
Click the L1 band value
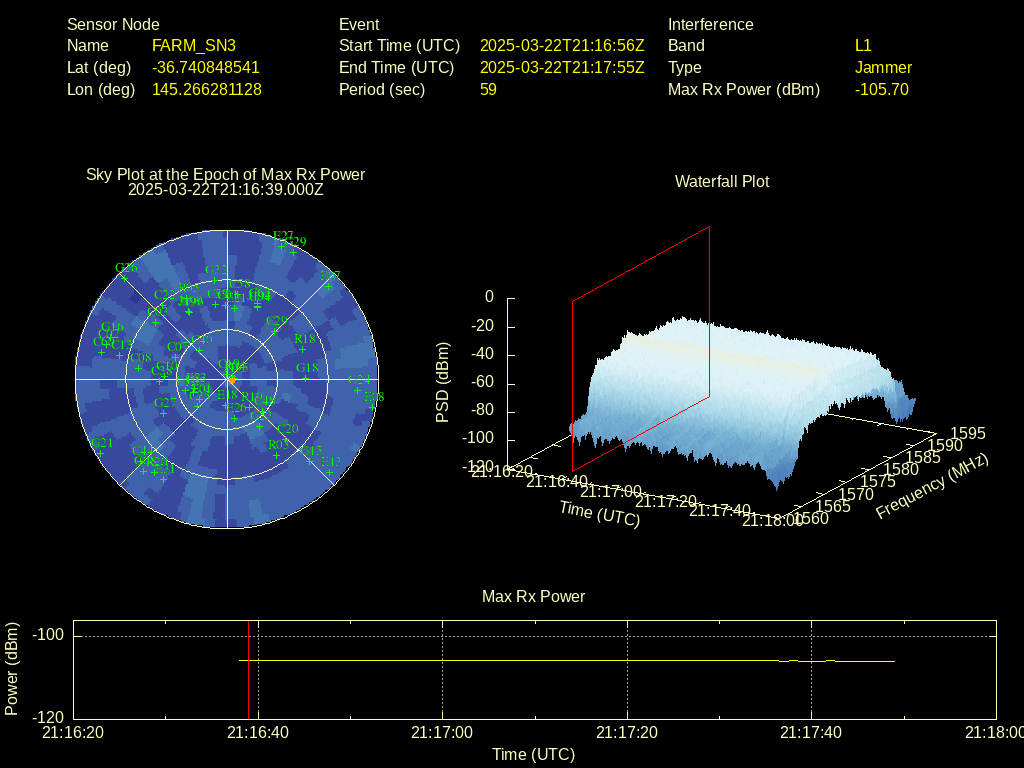point(863,45)
